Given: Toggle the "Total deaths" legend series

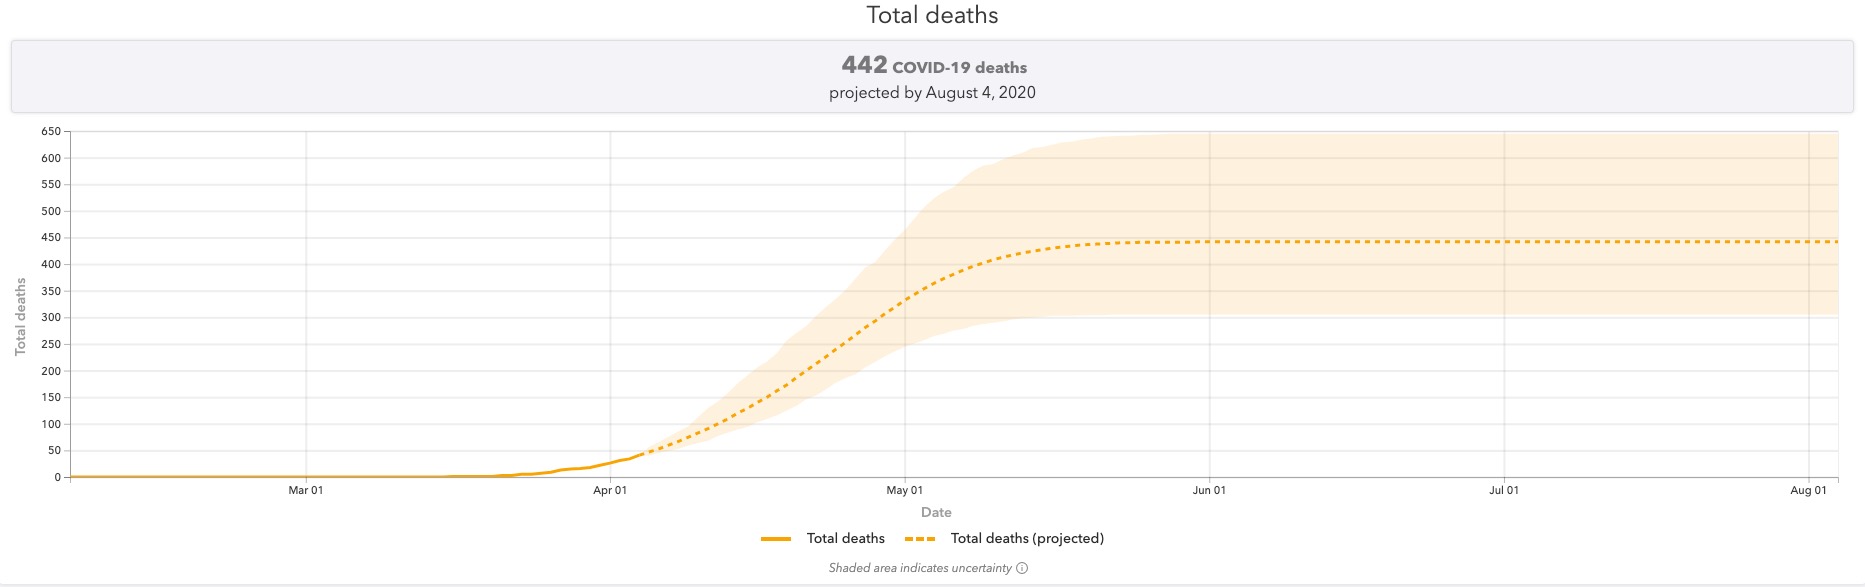Looking at the screenshot, I should (x=845, y=538).
